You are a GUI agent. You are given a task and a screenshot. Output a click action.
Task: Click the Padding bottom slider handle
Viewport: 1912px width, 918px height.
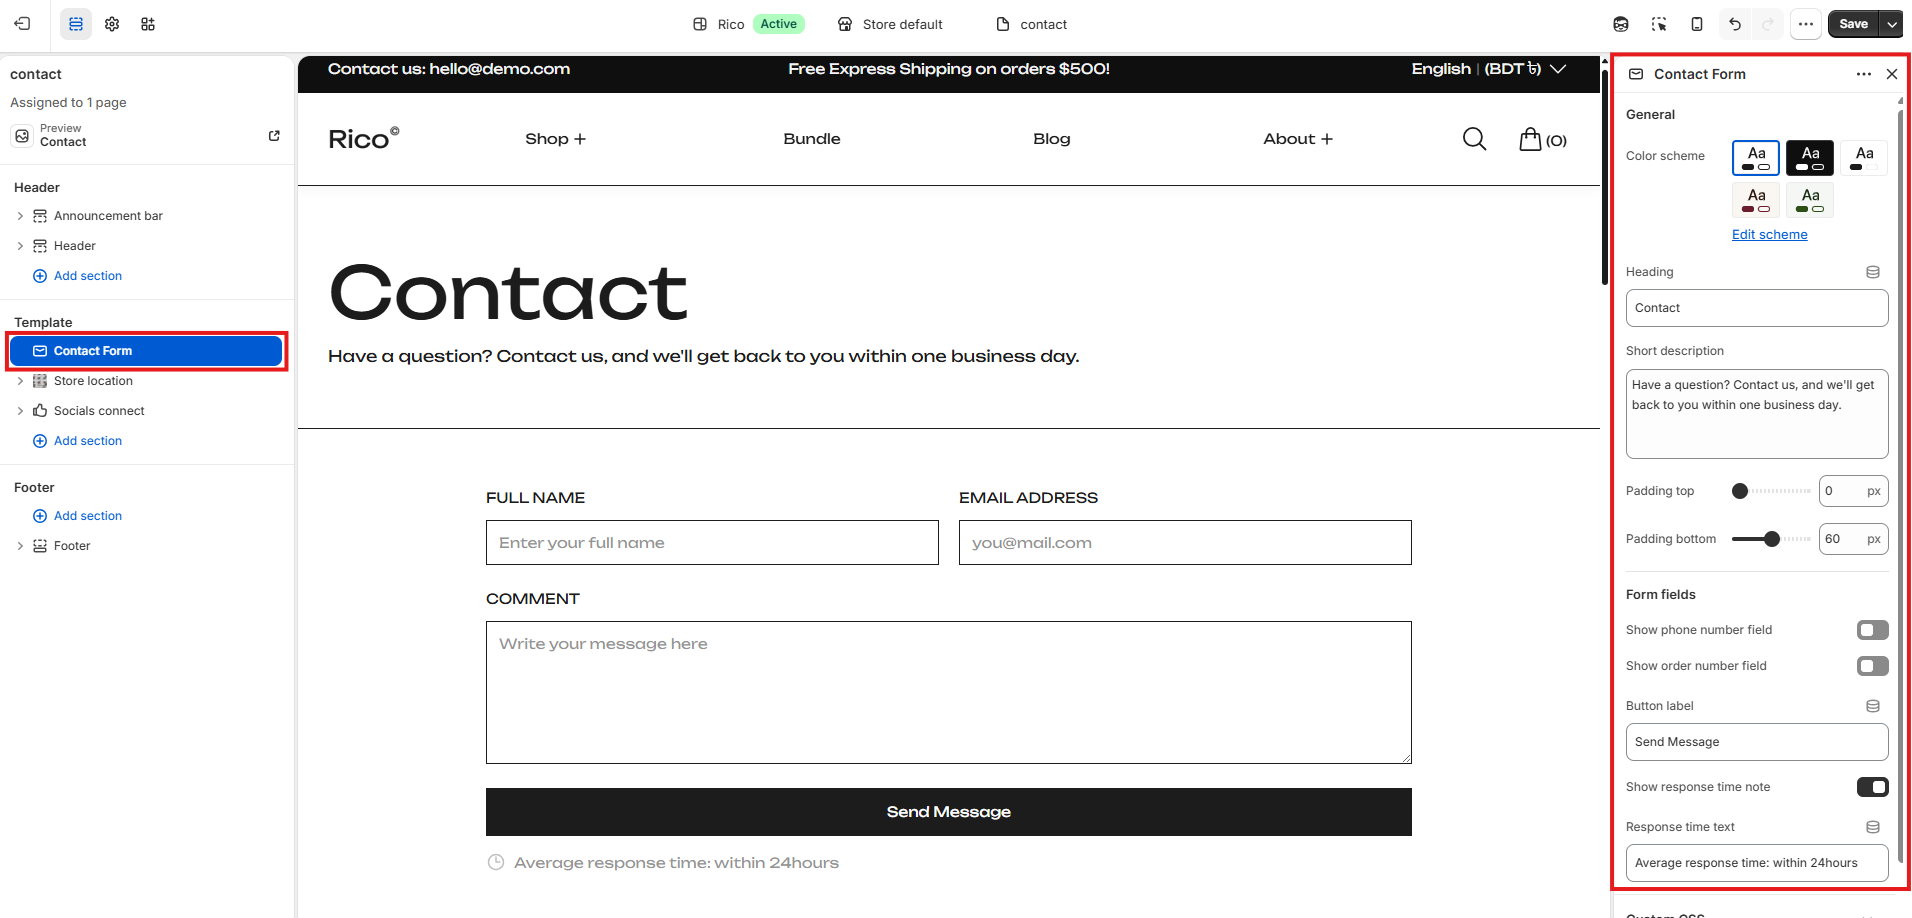[1772, 539]
